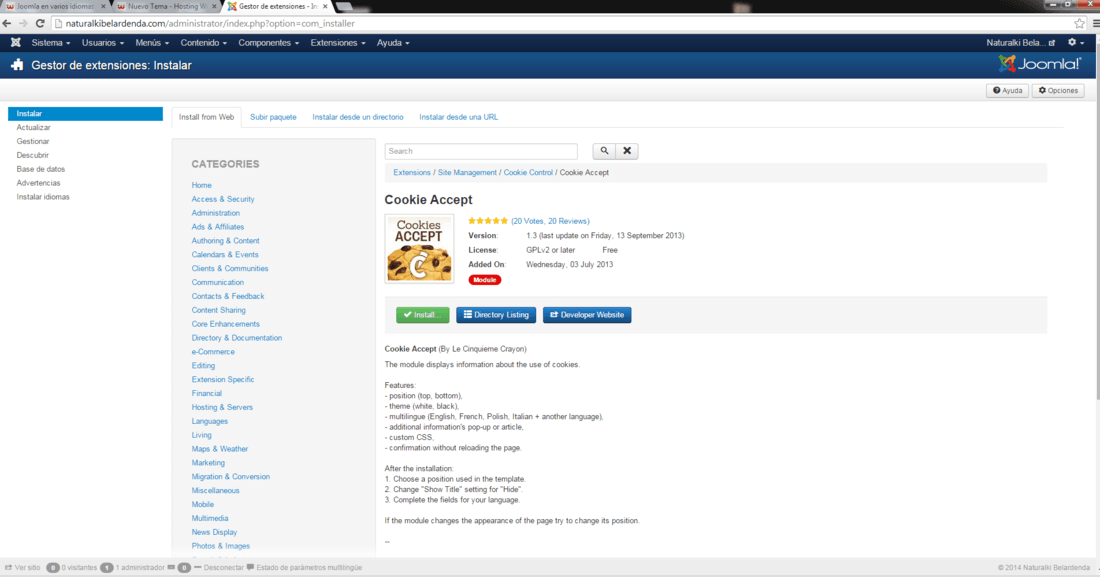Viewport: 1100px width, 577px height.
Task: Open Migration & Conversion category
Action: coord(230,477)
